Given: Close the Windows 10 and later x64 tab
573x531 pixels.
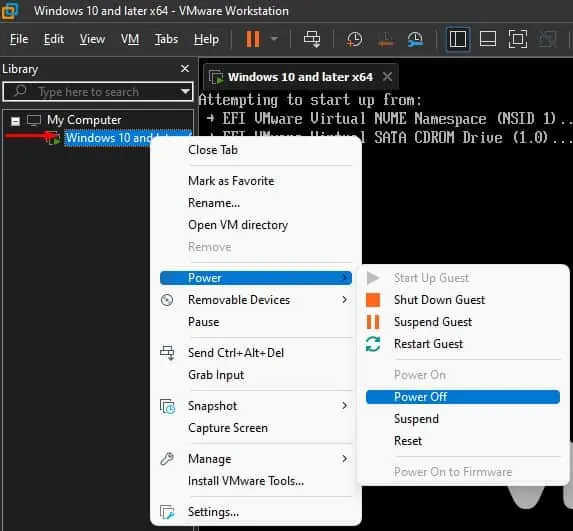Looking at the screenshot, I should 387,77.
